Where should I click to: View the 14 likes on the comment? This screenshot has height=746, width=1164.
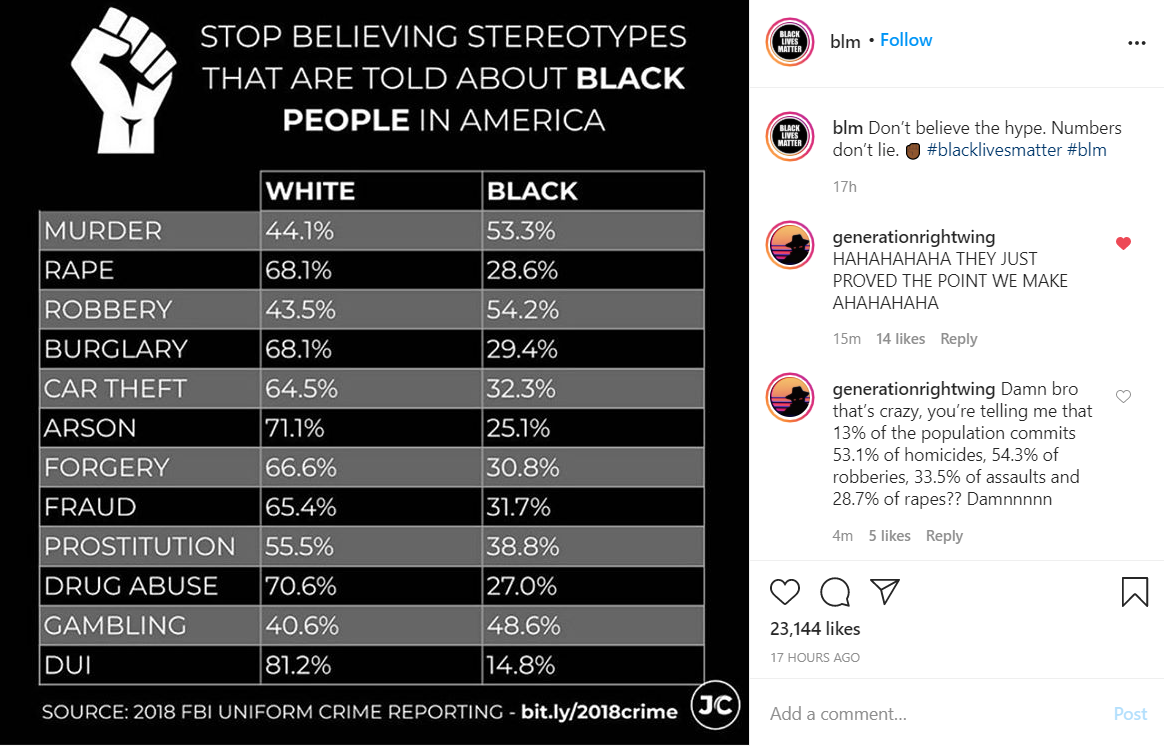click(x=900, y=338)
